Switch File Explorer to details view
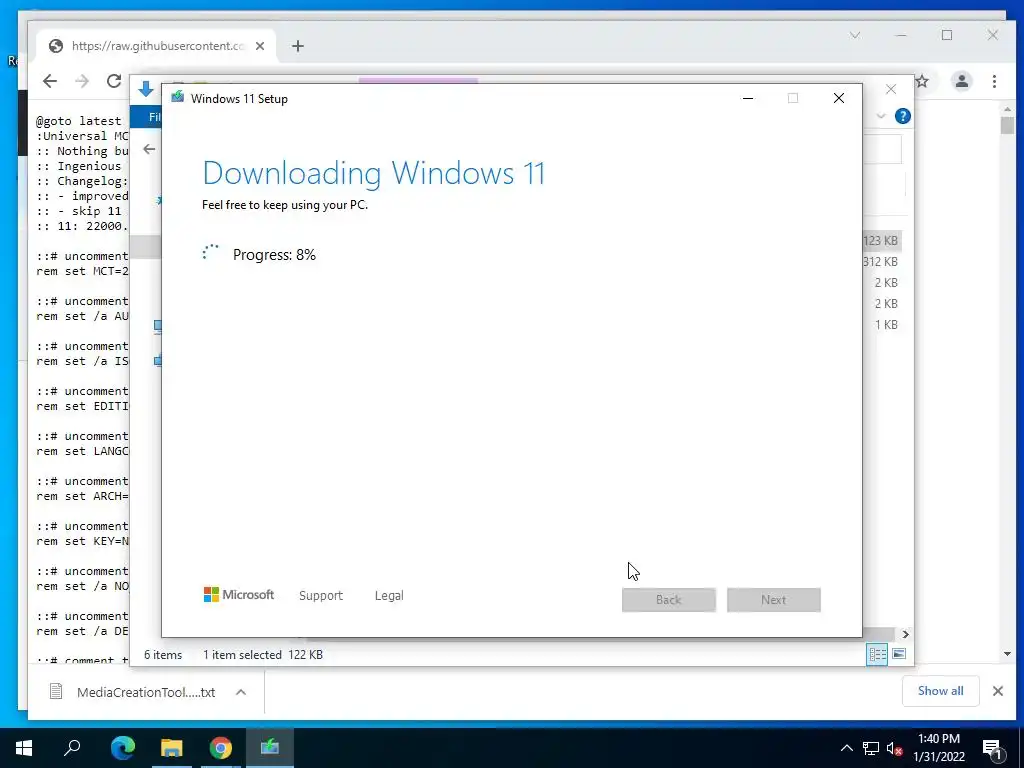 click(877, 654)
